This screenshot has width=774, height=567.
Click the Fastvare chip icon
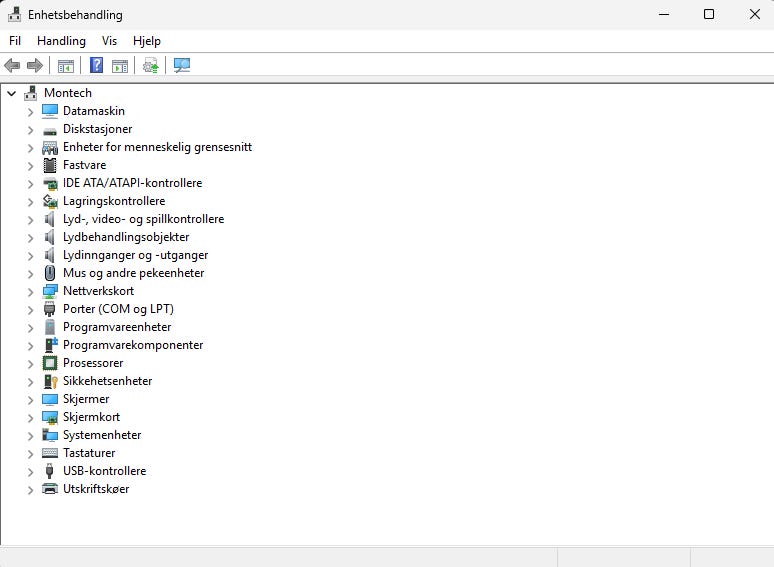(50, 165)
